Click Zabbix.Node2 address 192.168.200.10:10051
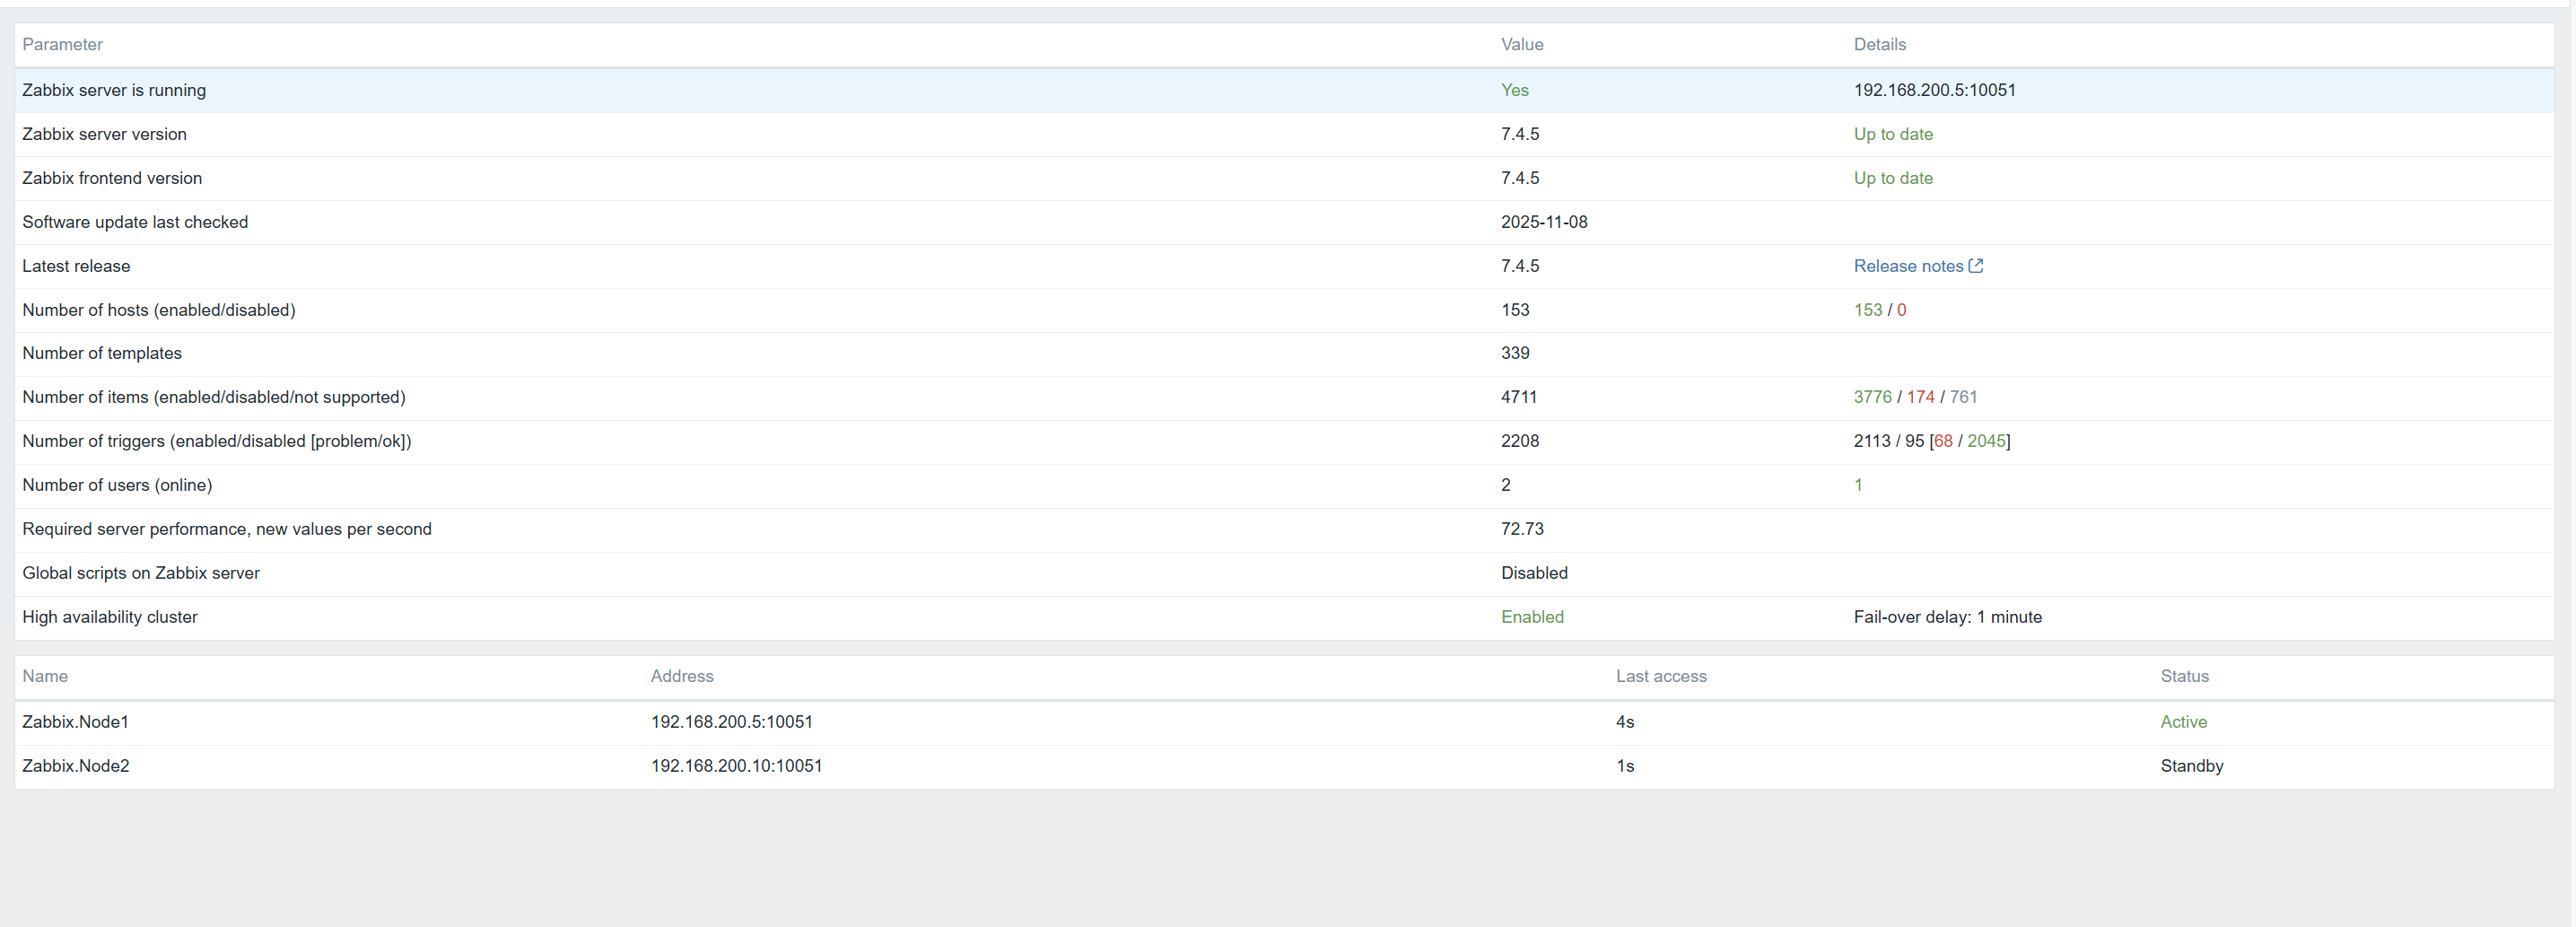The width and height of the screenshot is (2576, 927). tap(737, 766)
